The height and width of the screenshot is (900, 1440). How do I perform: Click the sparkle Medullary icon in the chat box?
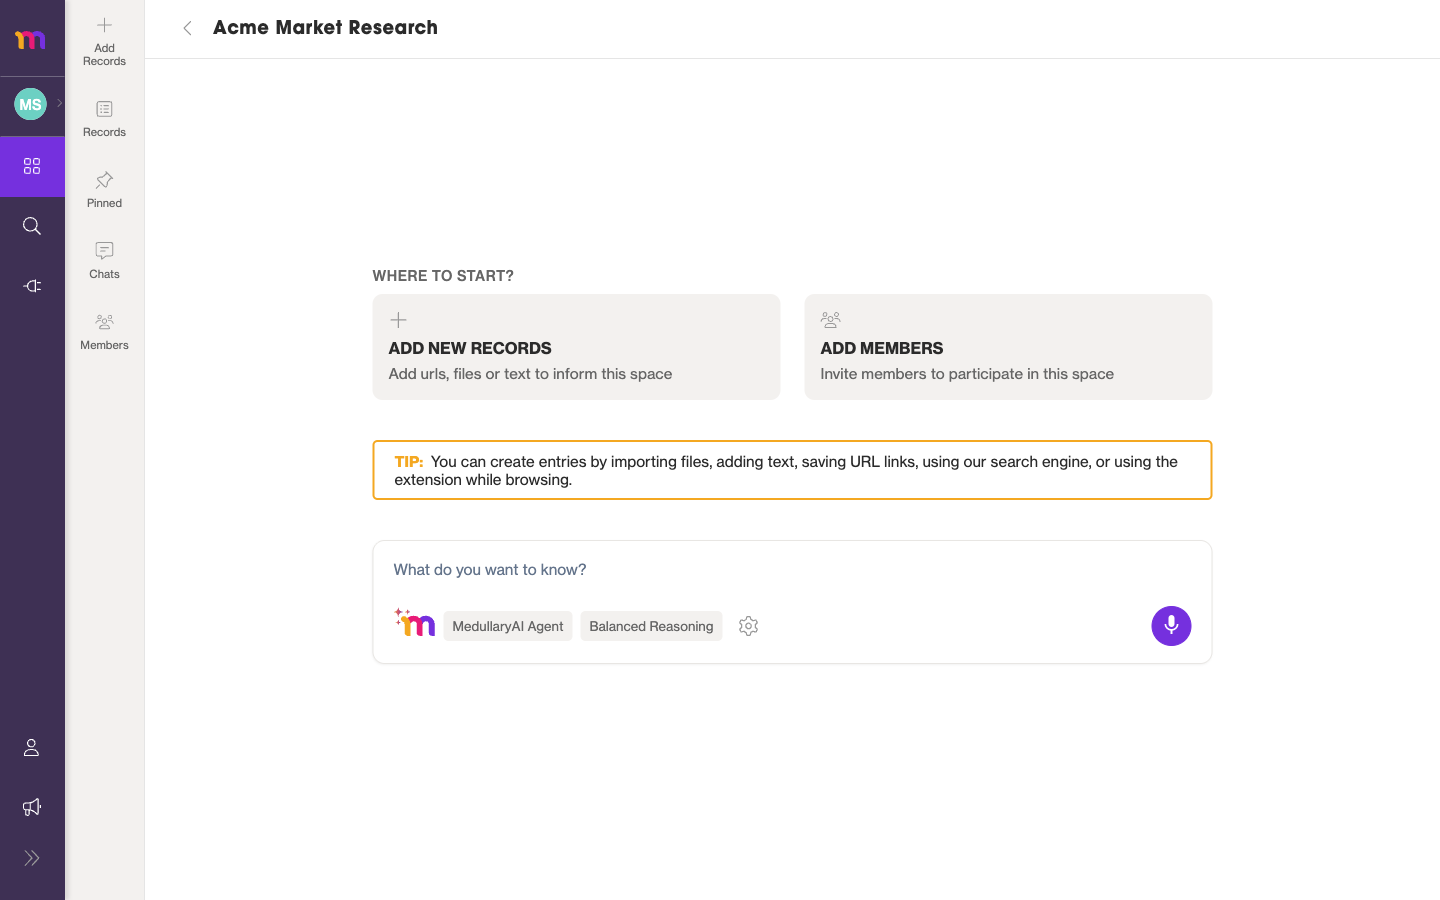[414, 623]
